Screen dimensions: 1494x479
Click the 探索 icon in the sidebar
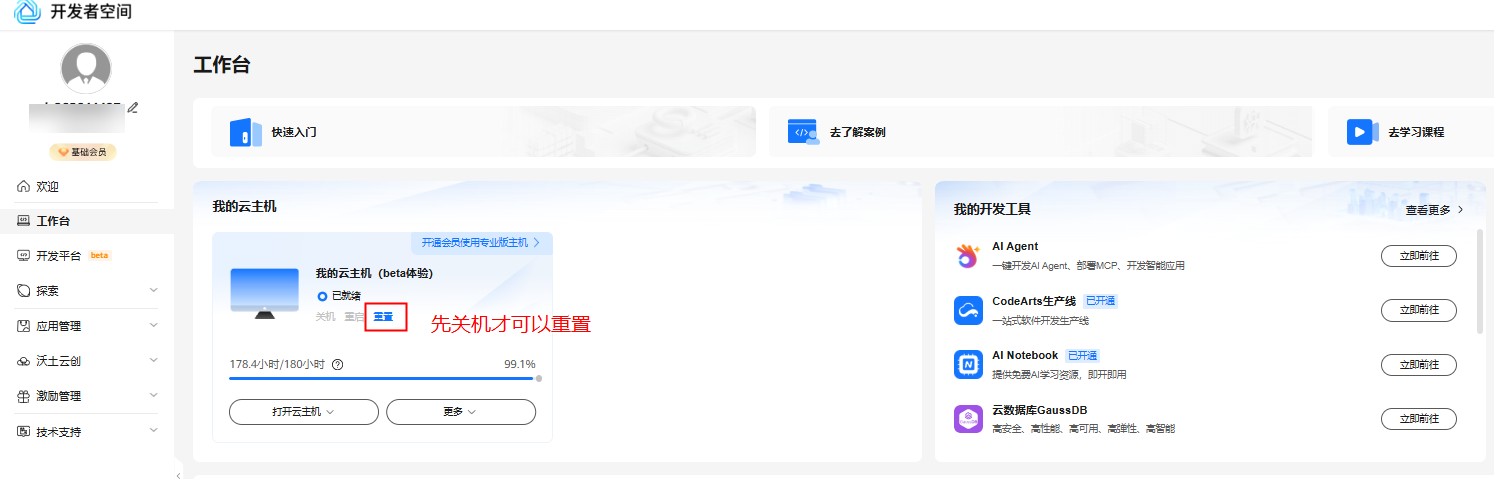(24, 291)
